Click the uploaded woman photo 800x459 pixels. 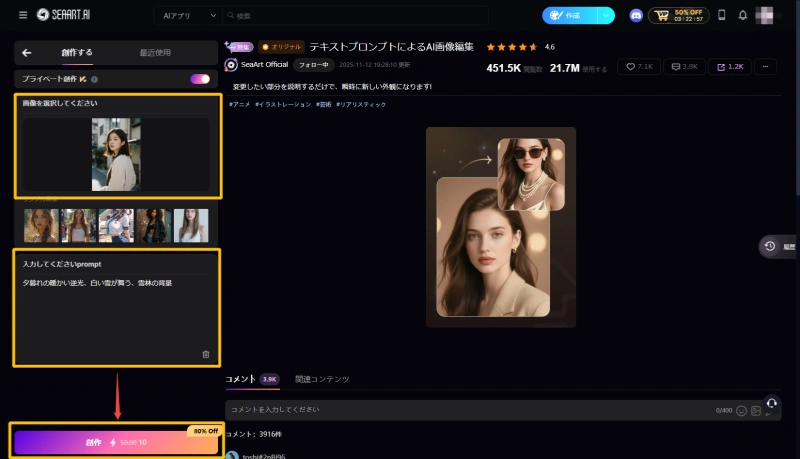pyautogui.click(x=116, y=155)
